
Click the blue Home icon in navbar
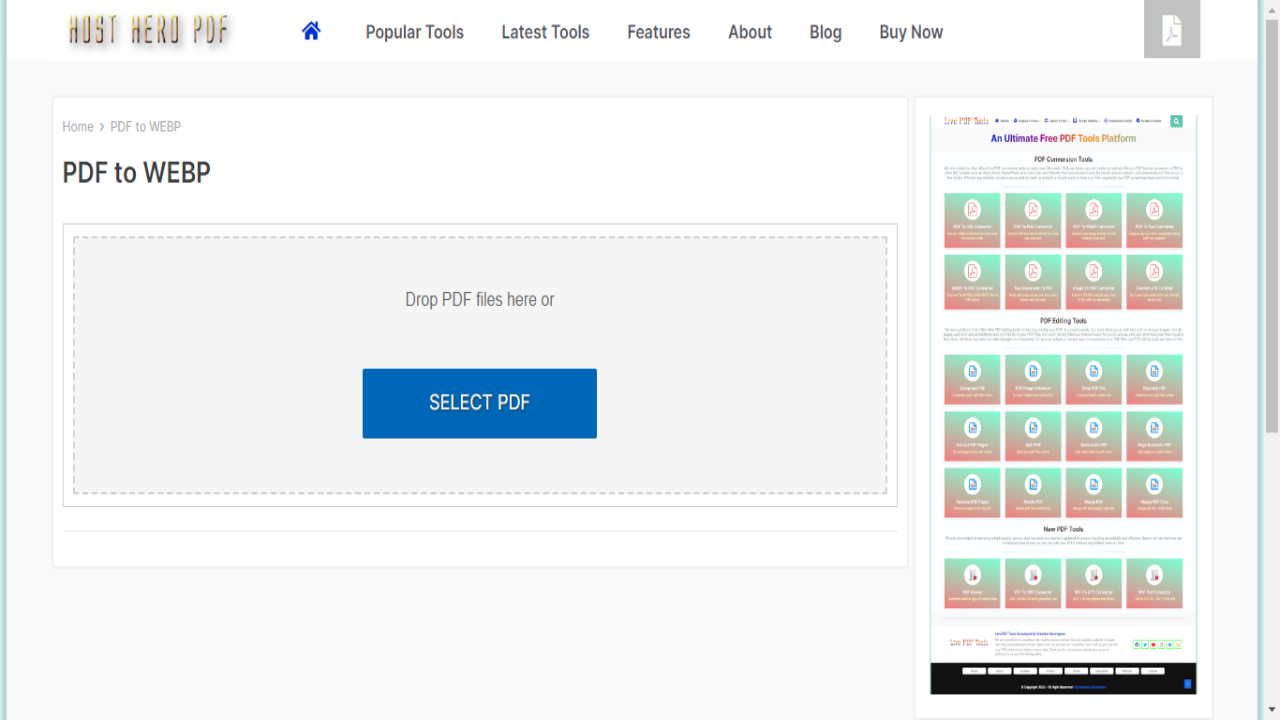click(311, 31)
